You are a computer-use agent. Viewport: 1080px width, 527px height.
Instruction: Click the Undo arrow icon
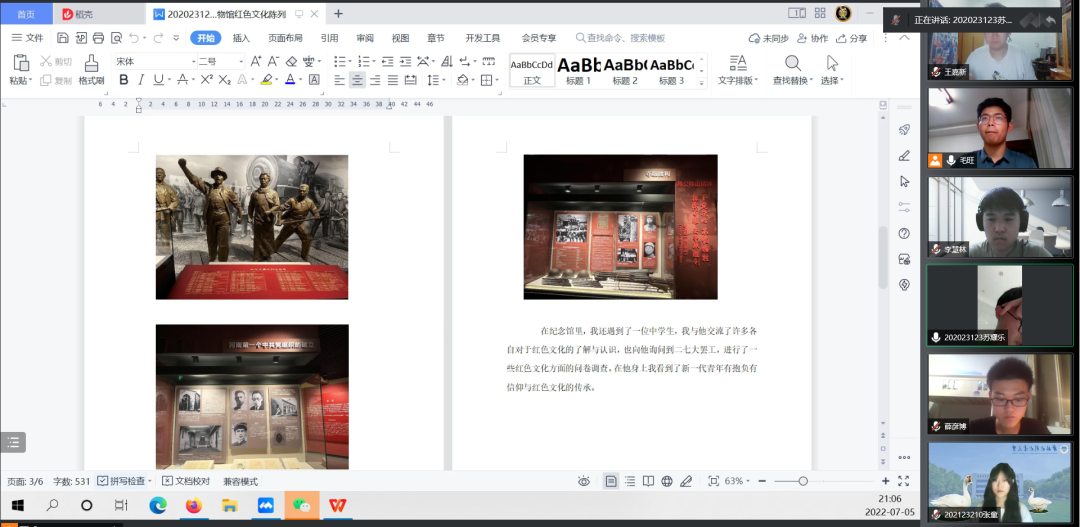click(x=134, y=38)
